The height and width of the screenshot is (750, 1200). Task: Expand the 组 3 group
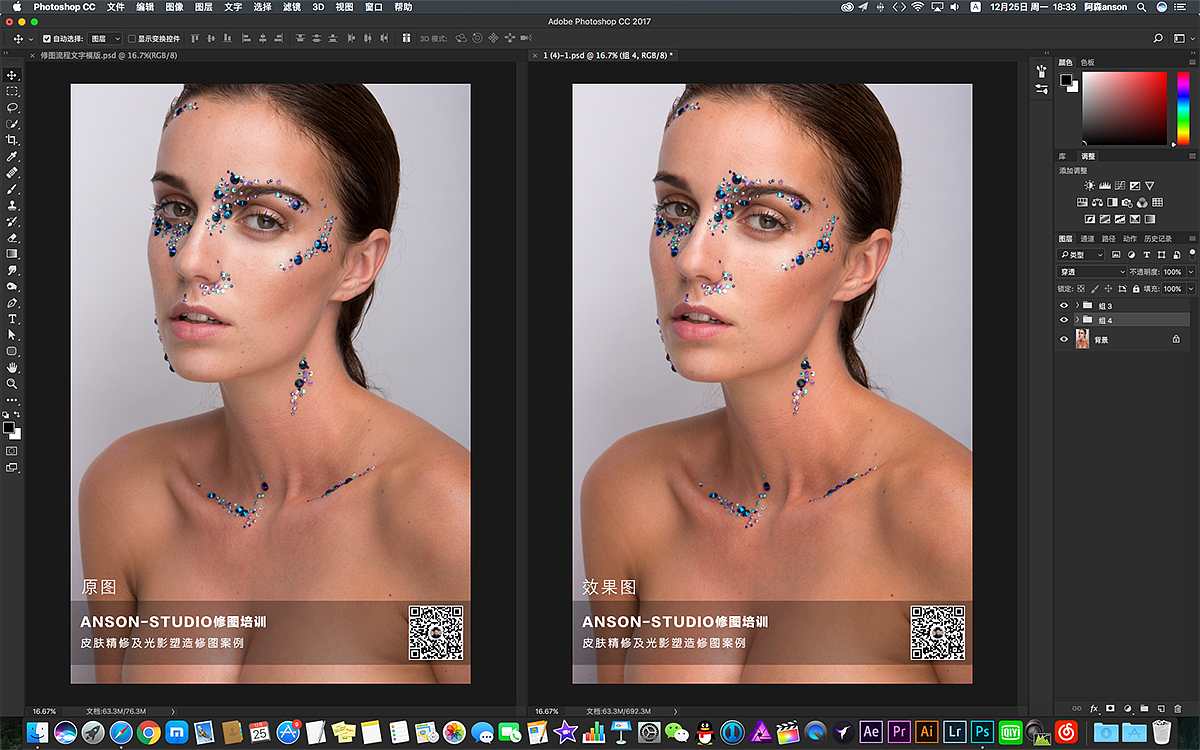[1077, 305]
